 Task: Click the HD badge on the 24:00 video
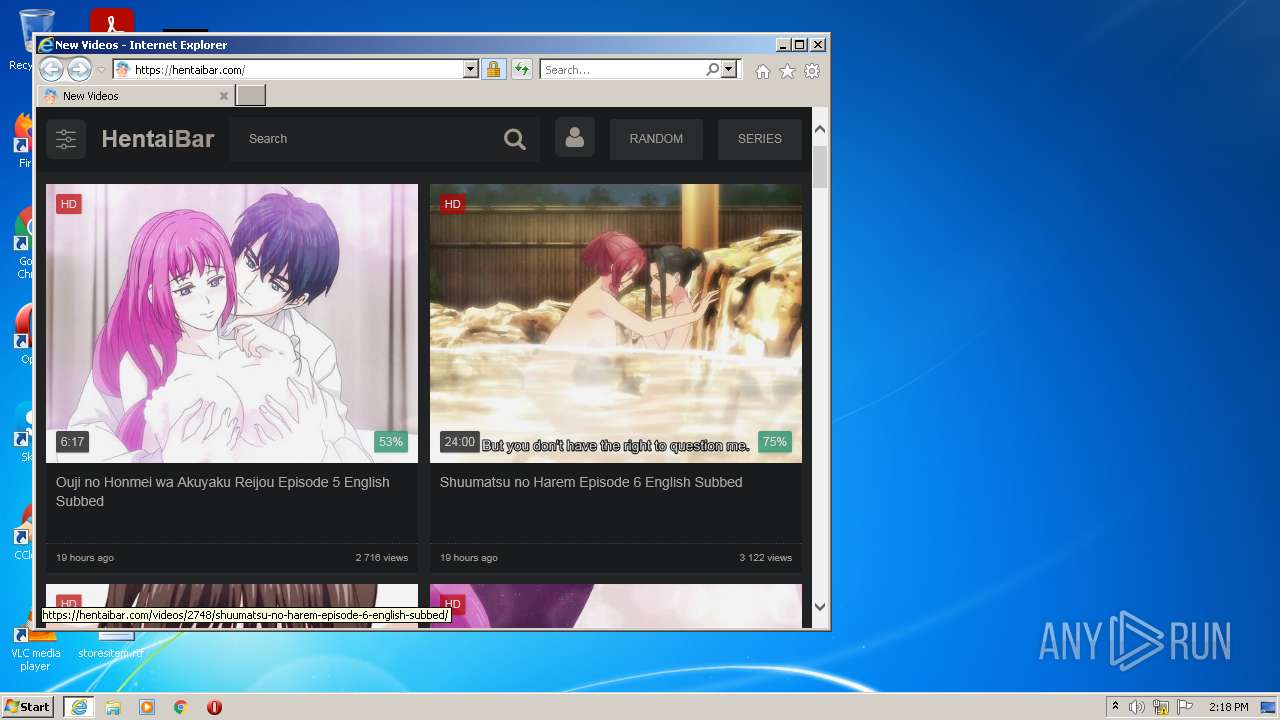coord(453,204)
